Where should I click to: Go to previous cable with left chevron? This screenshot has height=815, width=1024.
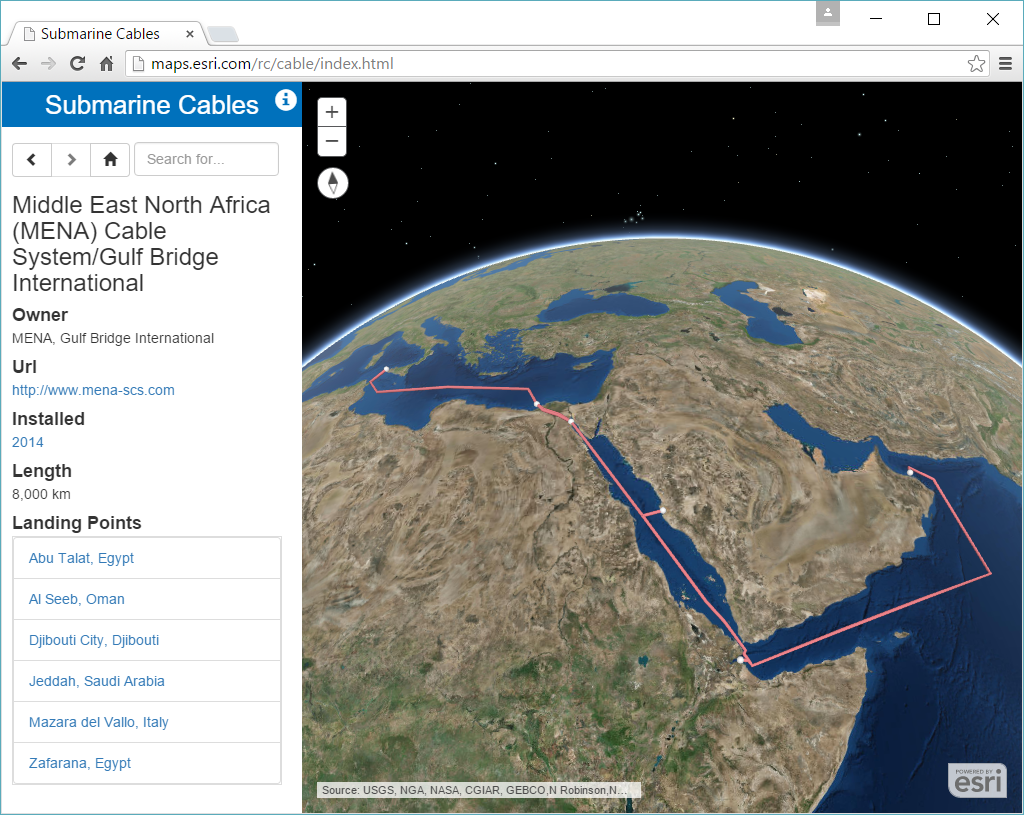click(32, 159)
